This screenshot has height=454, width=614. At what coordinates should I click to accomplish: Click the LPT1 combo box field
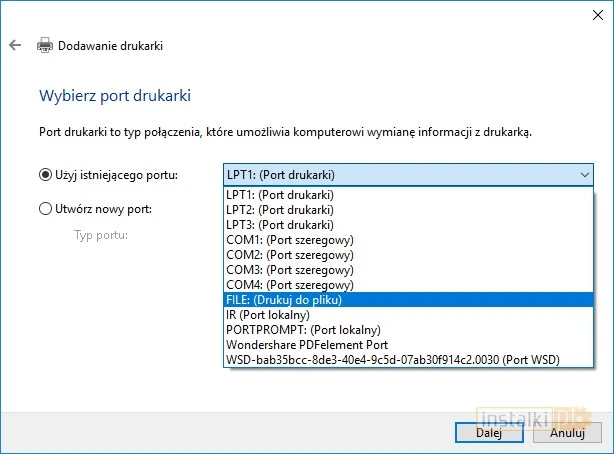400,175
